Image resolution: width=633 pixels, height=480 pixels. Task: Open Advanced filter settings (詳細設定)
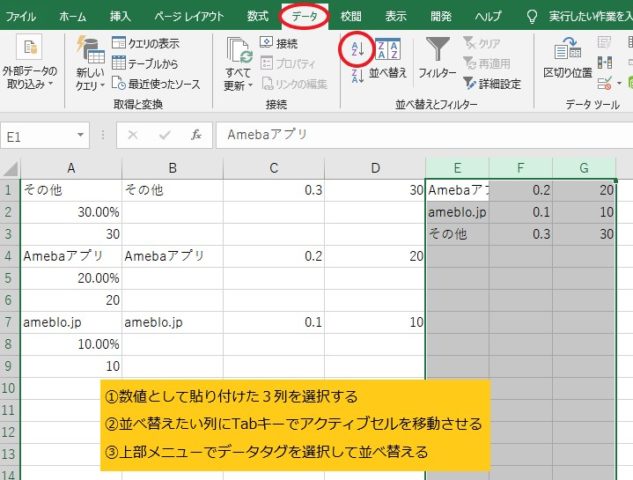492,84
